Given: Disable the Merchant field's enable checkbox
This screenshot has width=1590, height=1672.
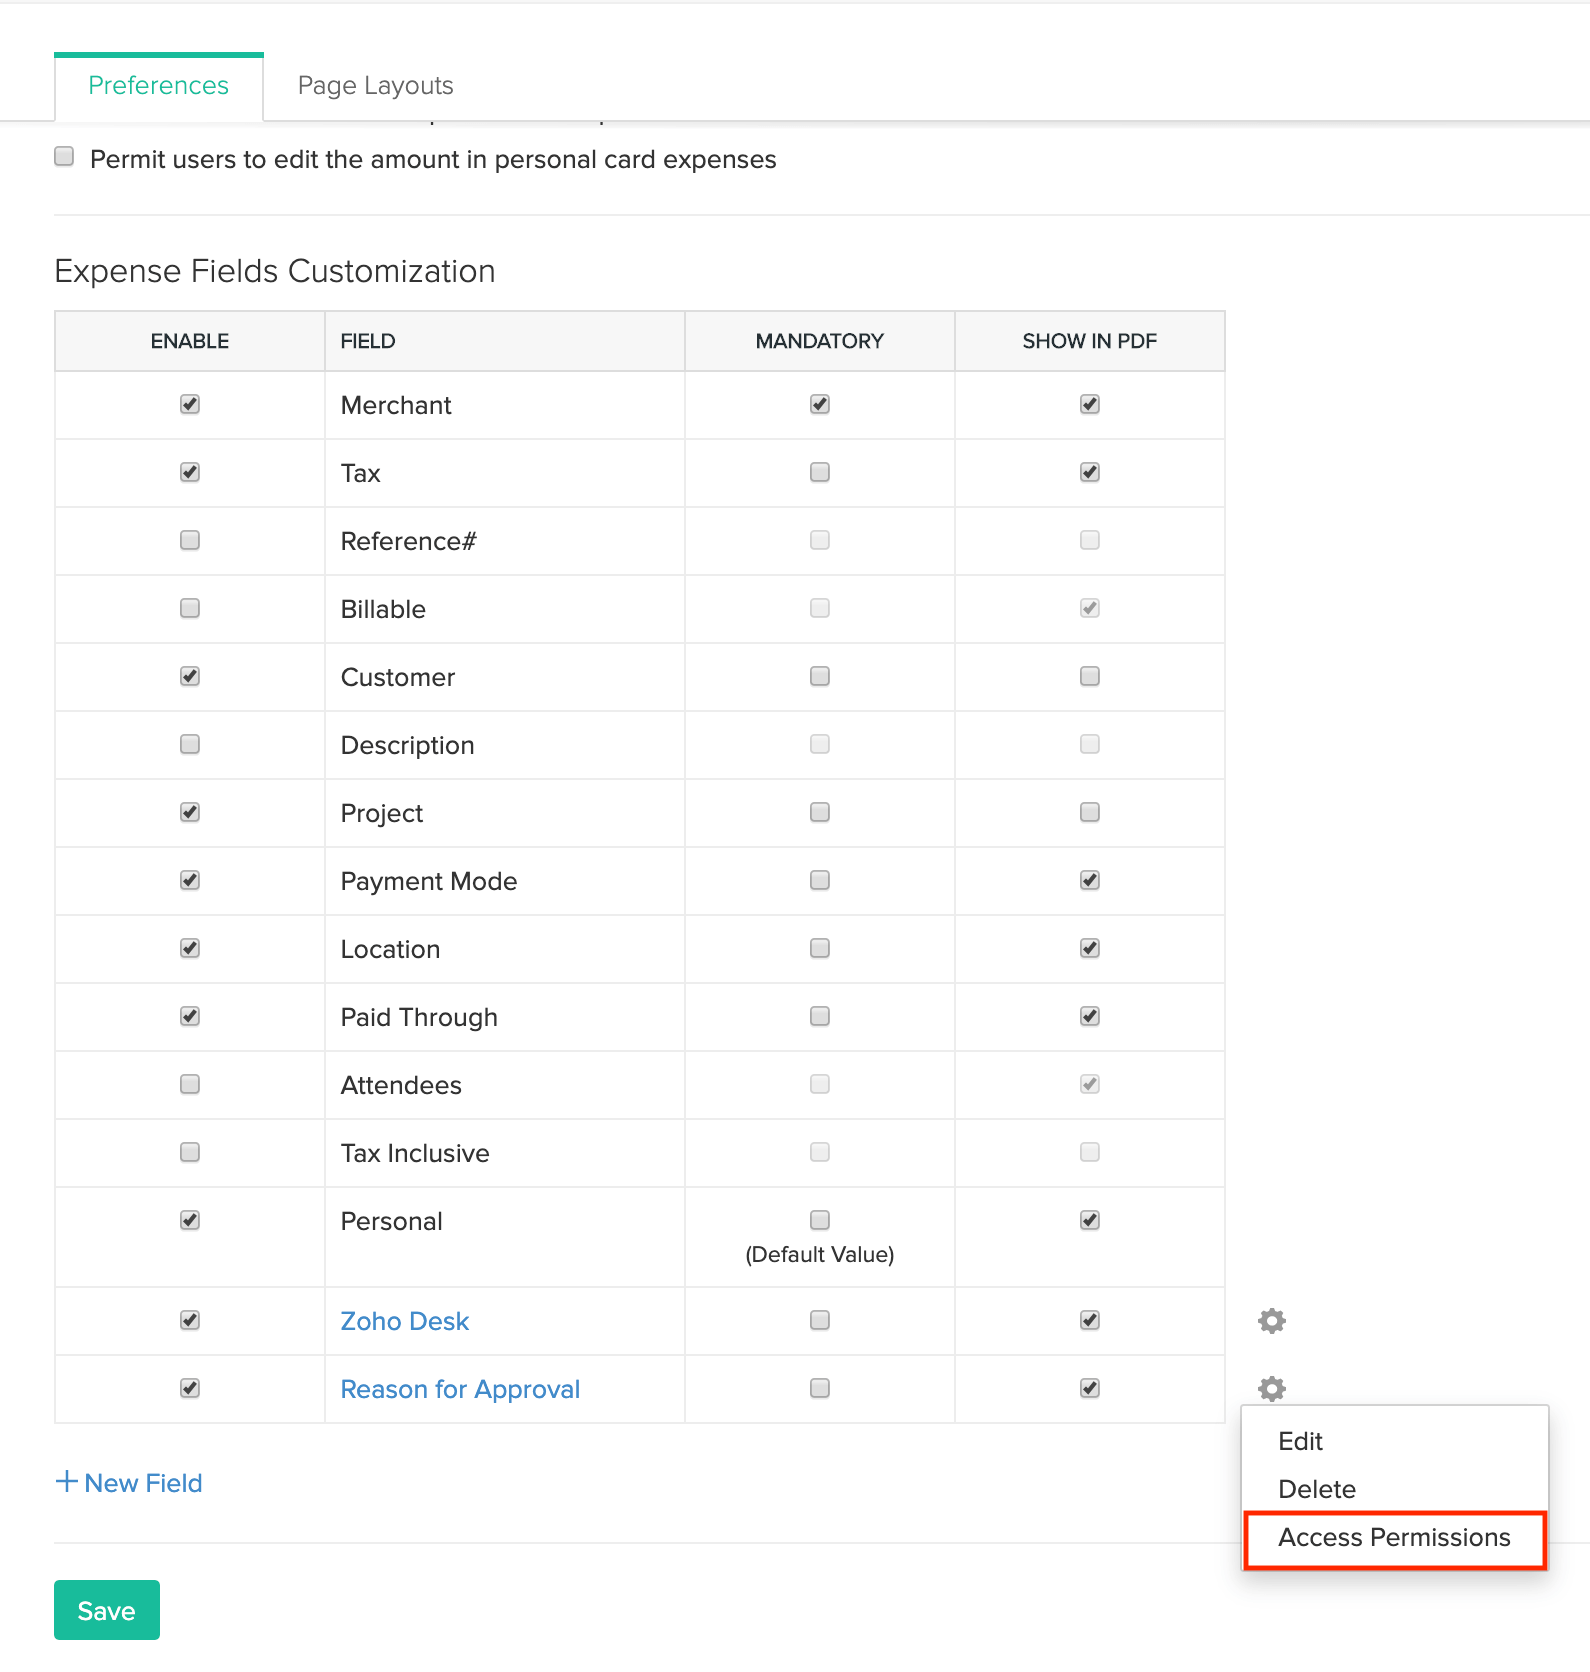Looking at the screenshot, I should pos(190,404).
